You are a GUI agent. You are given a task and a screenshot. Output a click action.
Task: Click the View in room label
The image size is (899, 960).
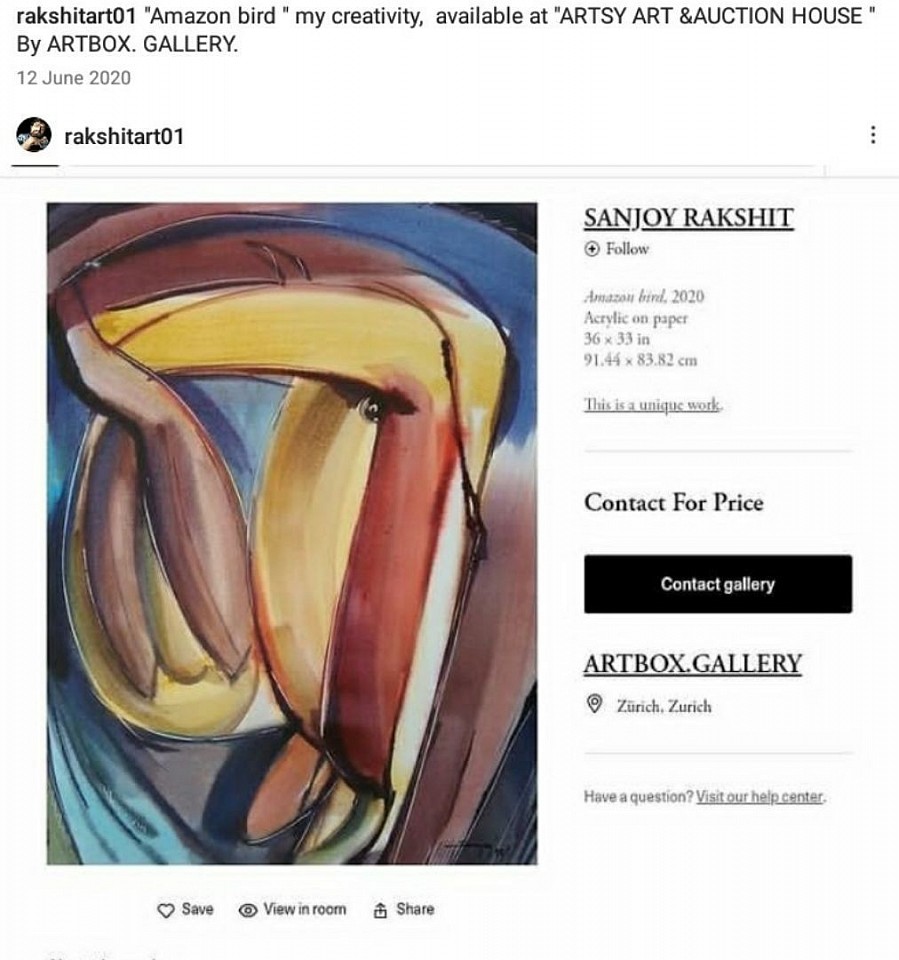(304, 909)
